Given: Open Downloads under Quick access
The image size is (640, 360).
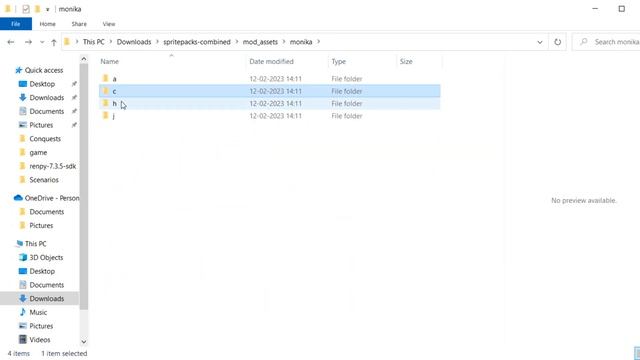Looking at the screenshot, I should (47, 98).
